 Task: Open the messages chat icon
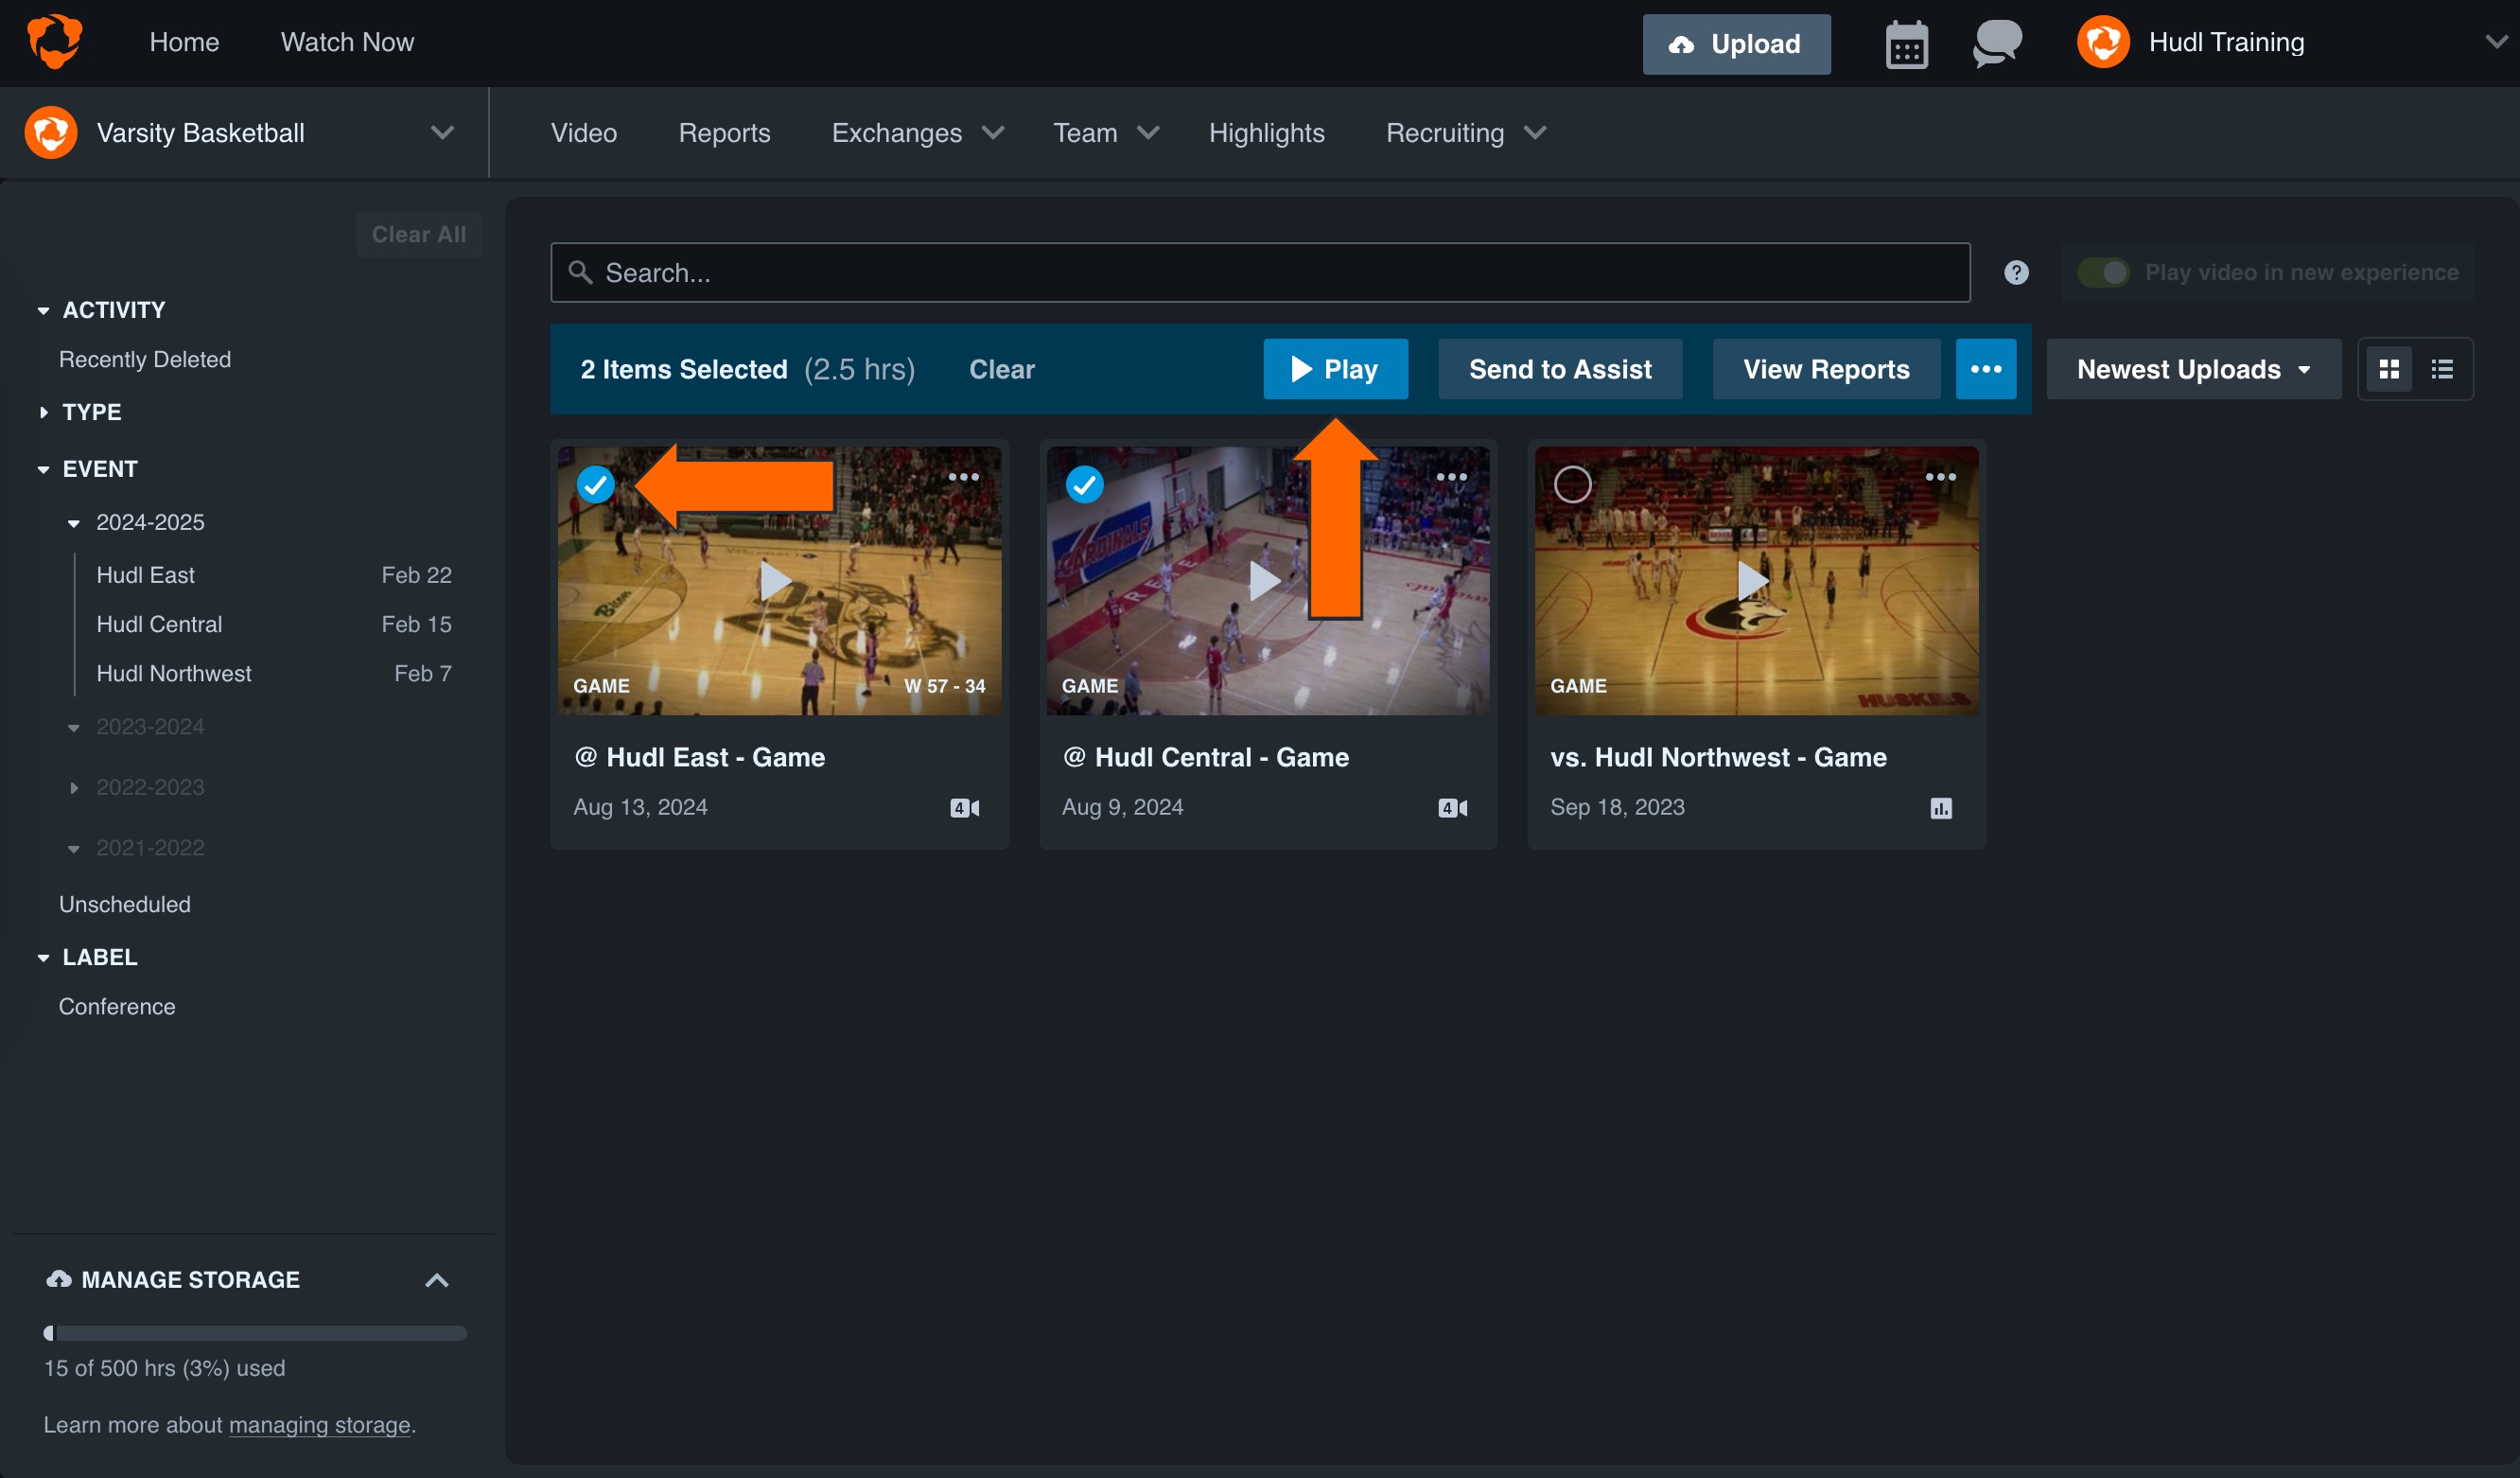[x=1996, y=43]
